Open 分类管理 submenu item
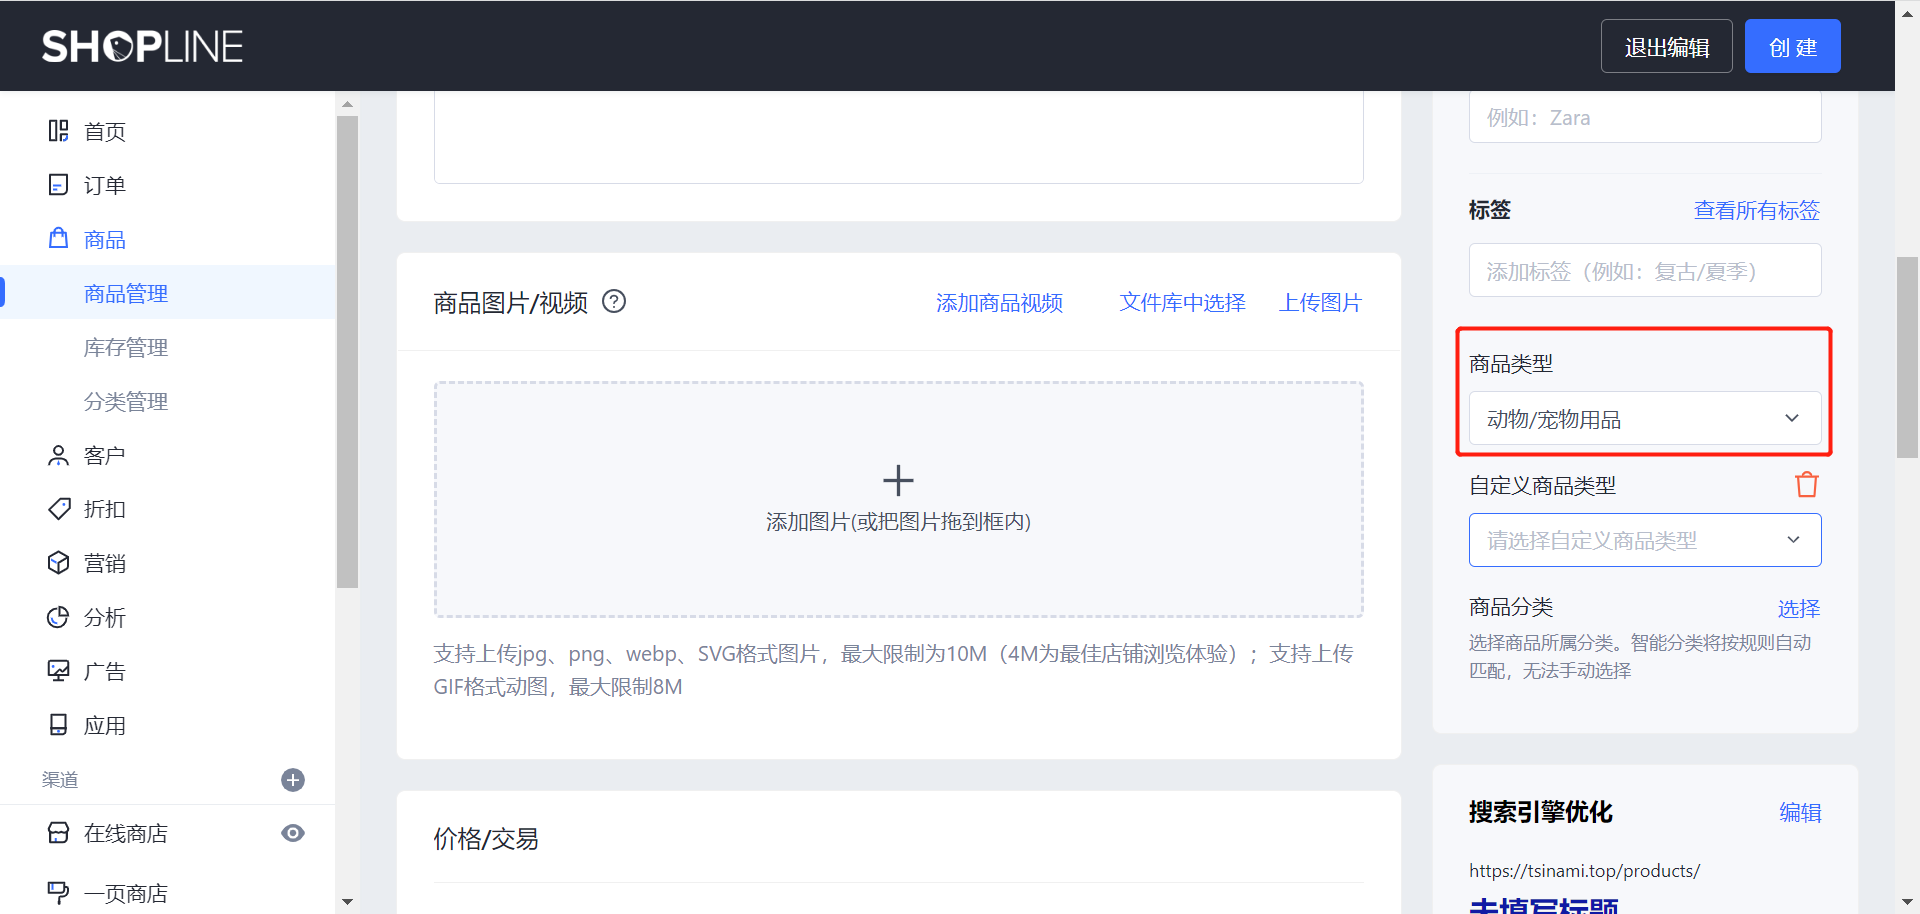 pos(126,401)
